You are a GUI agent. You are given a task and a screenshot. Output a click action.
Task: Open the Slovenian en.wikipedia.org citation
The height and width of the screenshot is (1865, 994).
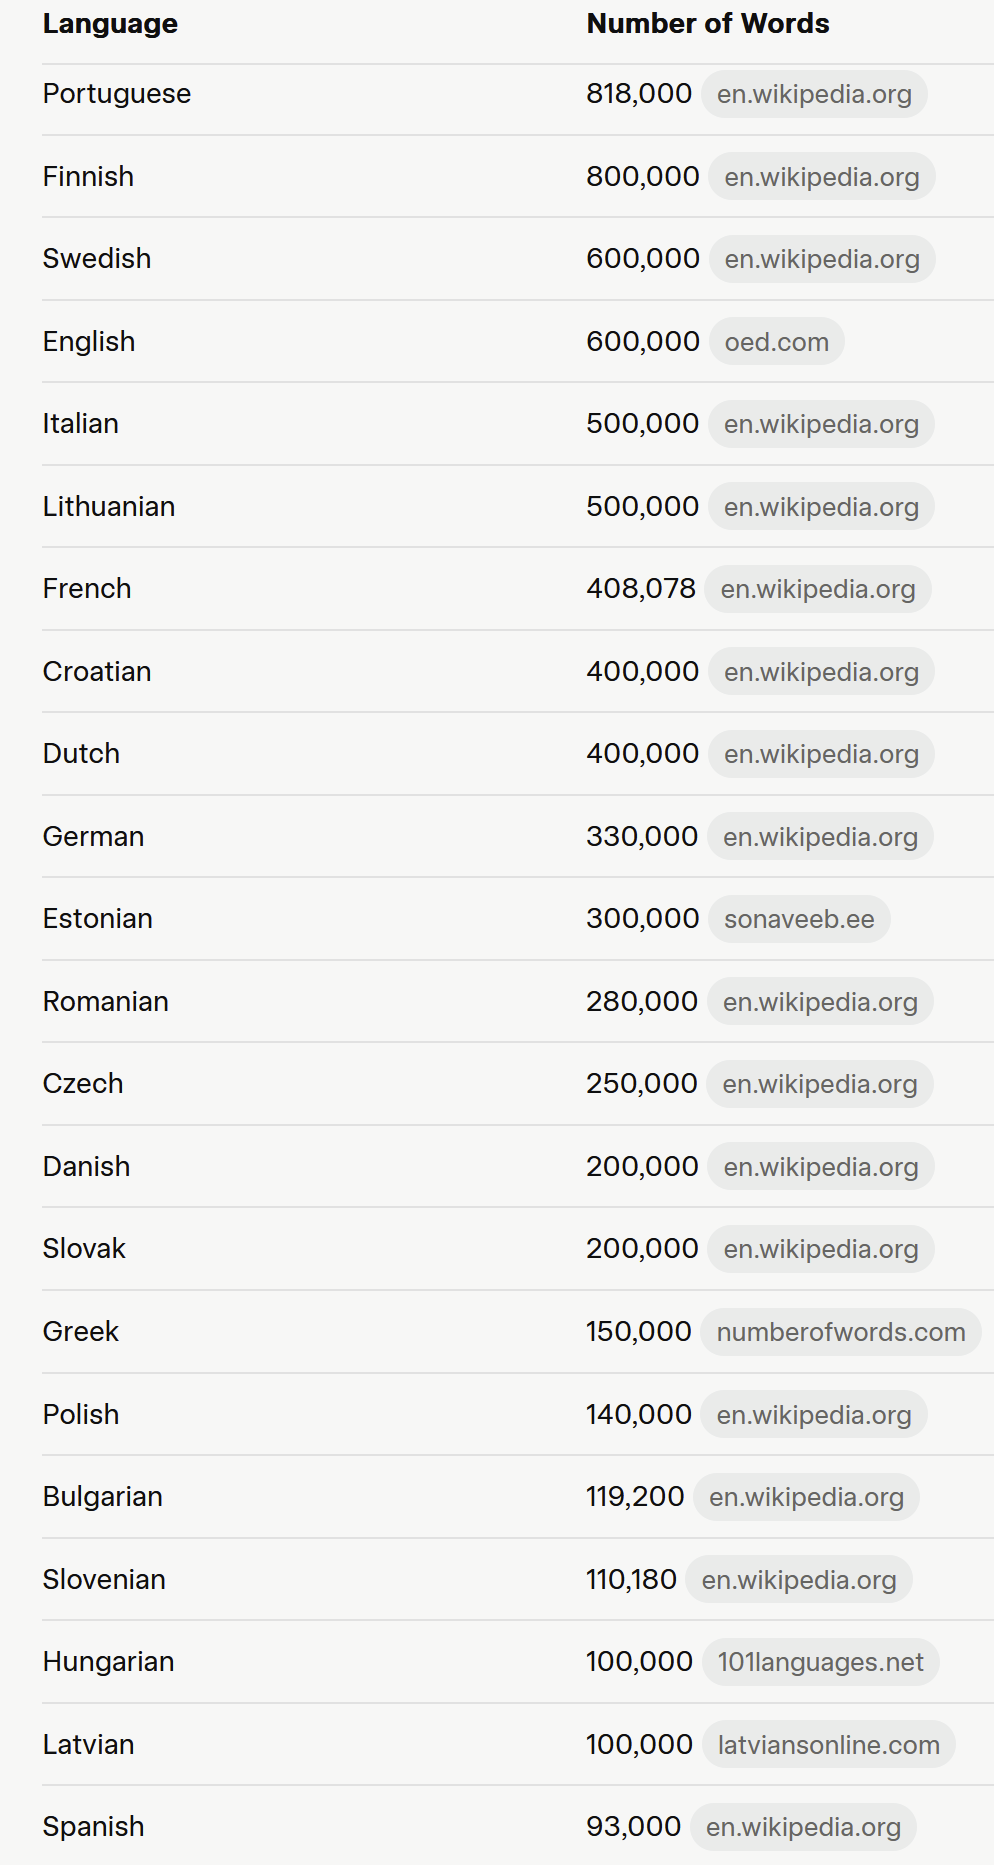click(x=798, y=1580)
